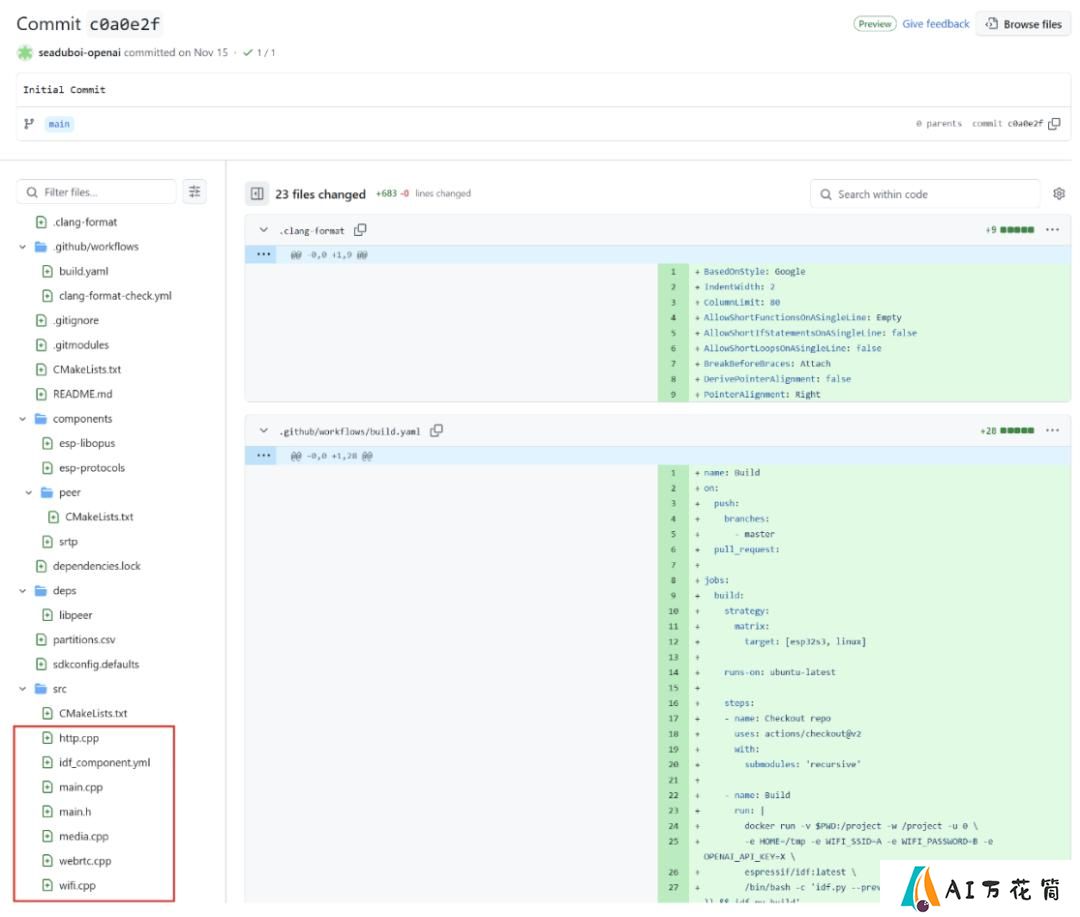The width and height of the screenshot is (1080, 917).
Task: Click the git branch icon
Action: (x=29, y=124)
